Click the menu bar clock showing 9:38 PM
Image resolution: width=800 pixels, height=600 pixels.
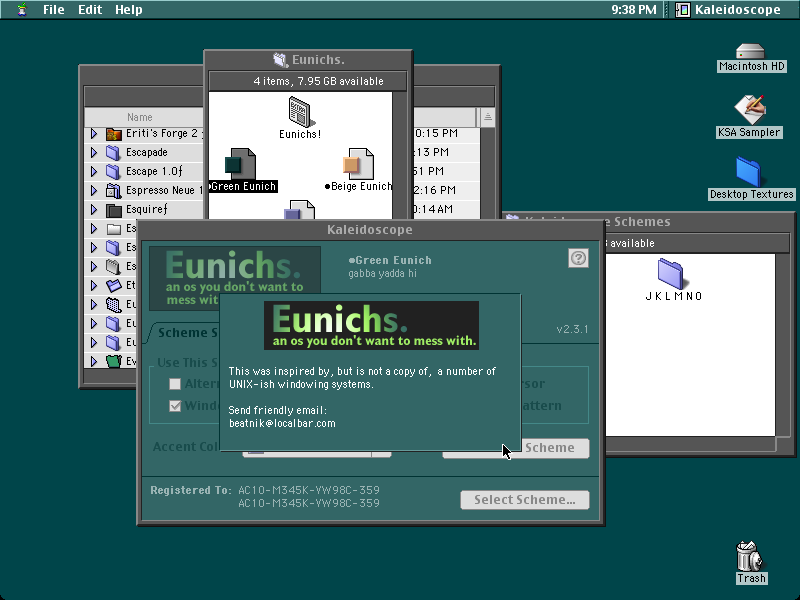coord(634,9)
